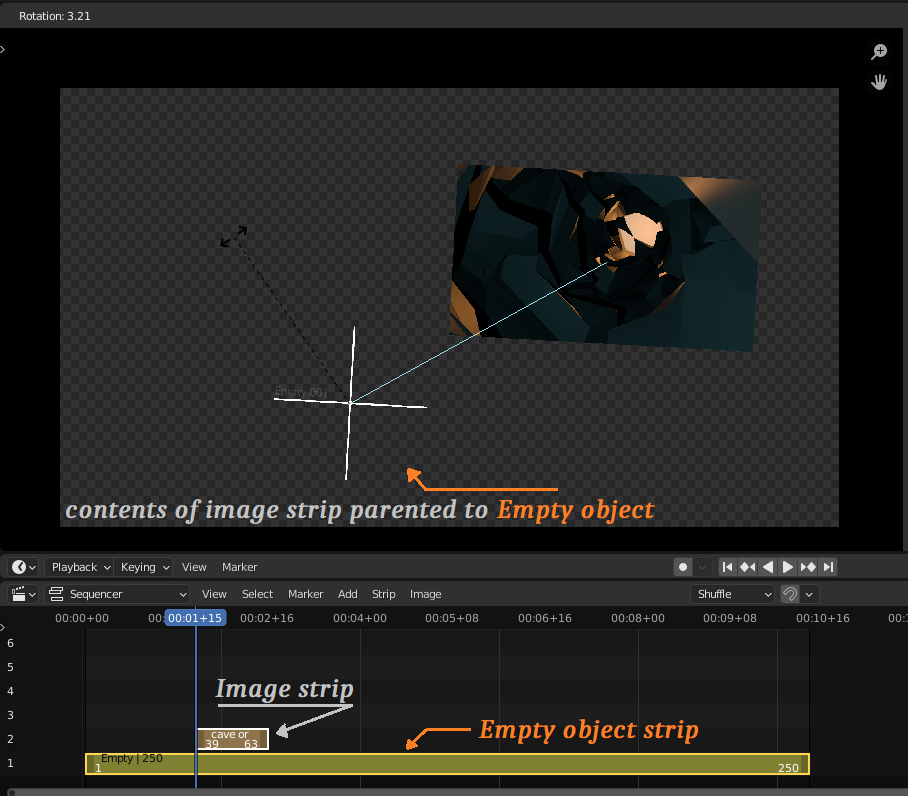Open the sequencer Marker menu

click(x=305, y=594)
